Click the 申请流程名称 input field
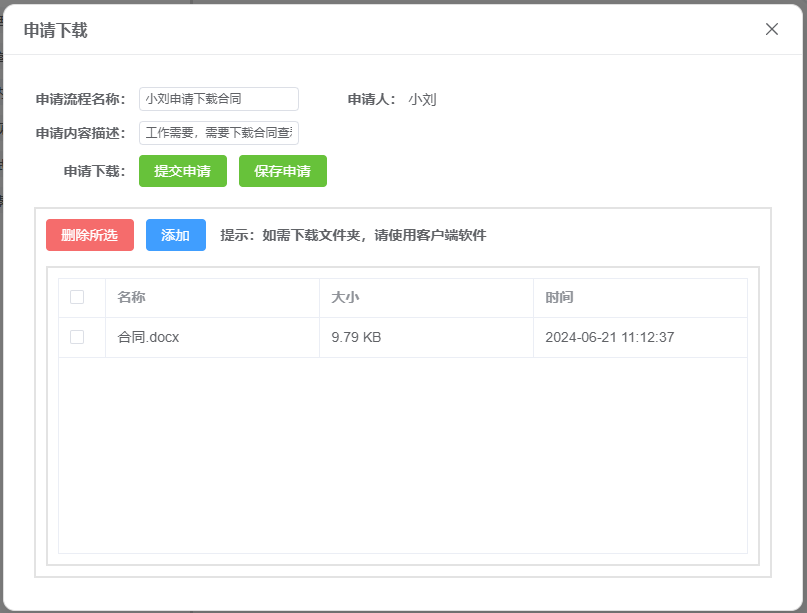 pos(218,99)
